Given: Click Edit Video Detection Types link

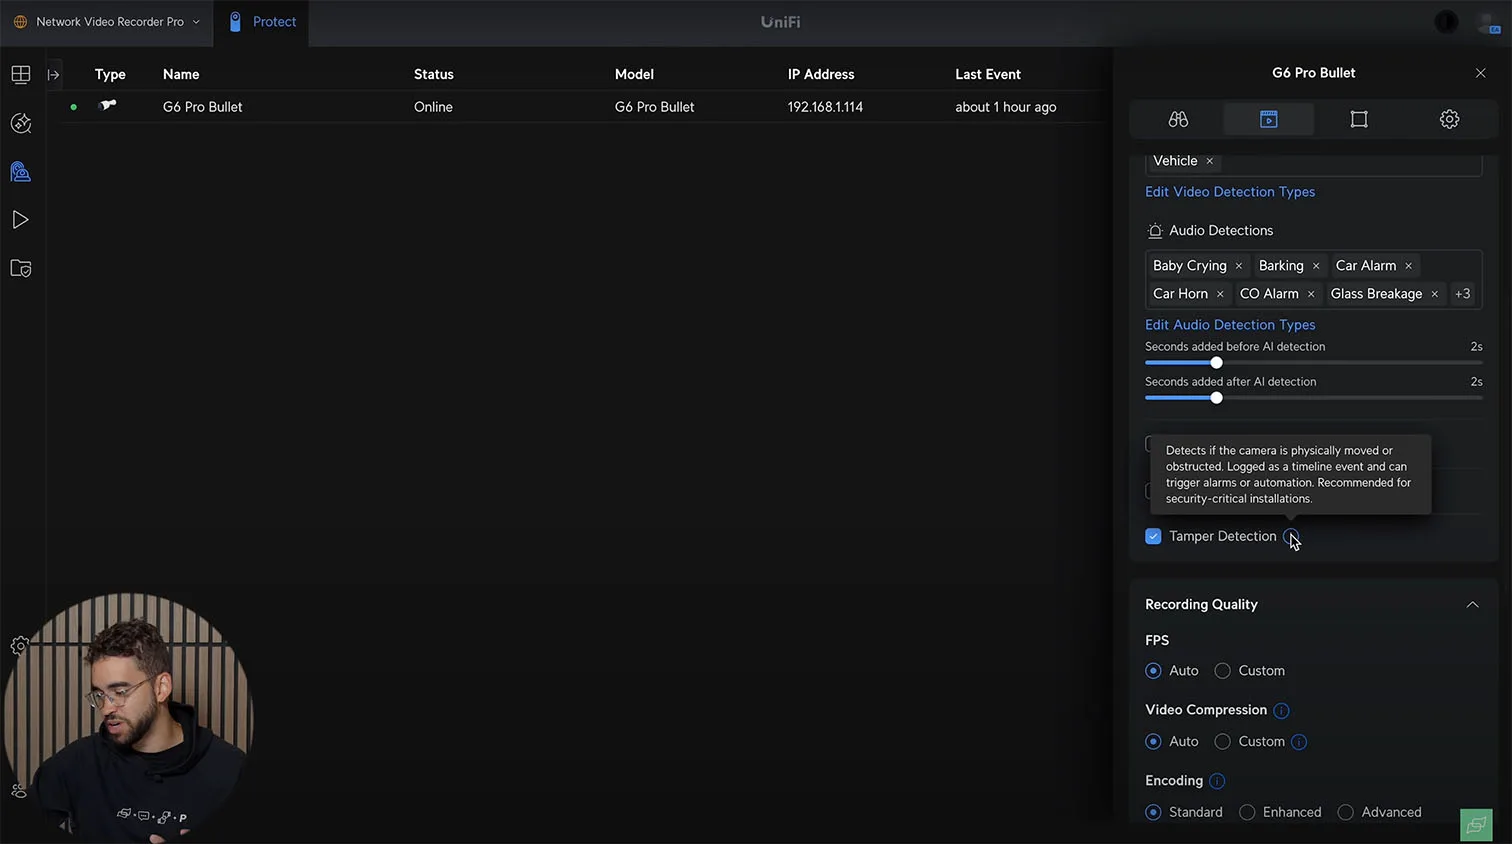Looking at the screenshot, I should [1230, 192].
